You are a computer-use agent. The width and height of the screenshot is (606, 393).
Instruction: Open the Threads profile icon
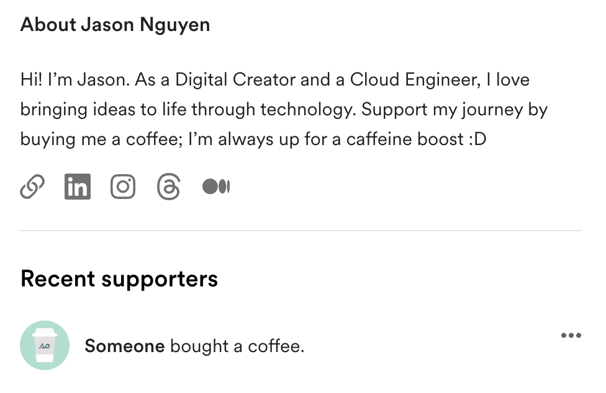click(169, 187)
